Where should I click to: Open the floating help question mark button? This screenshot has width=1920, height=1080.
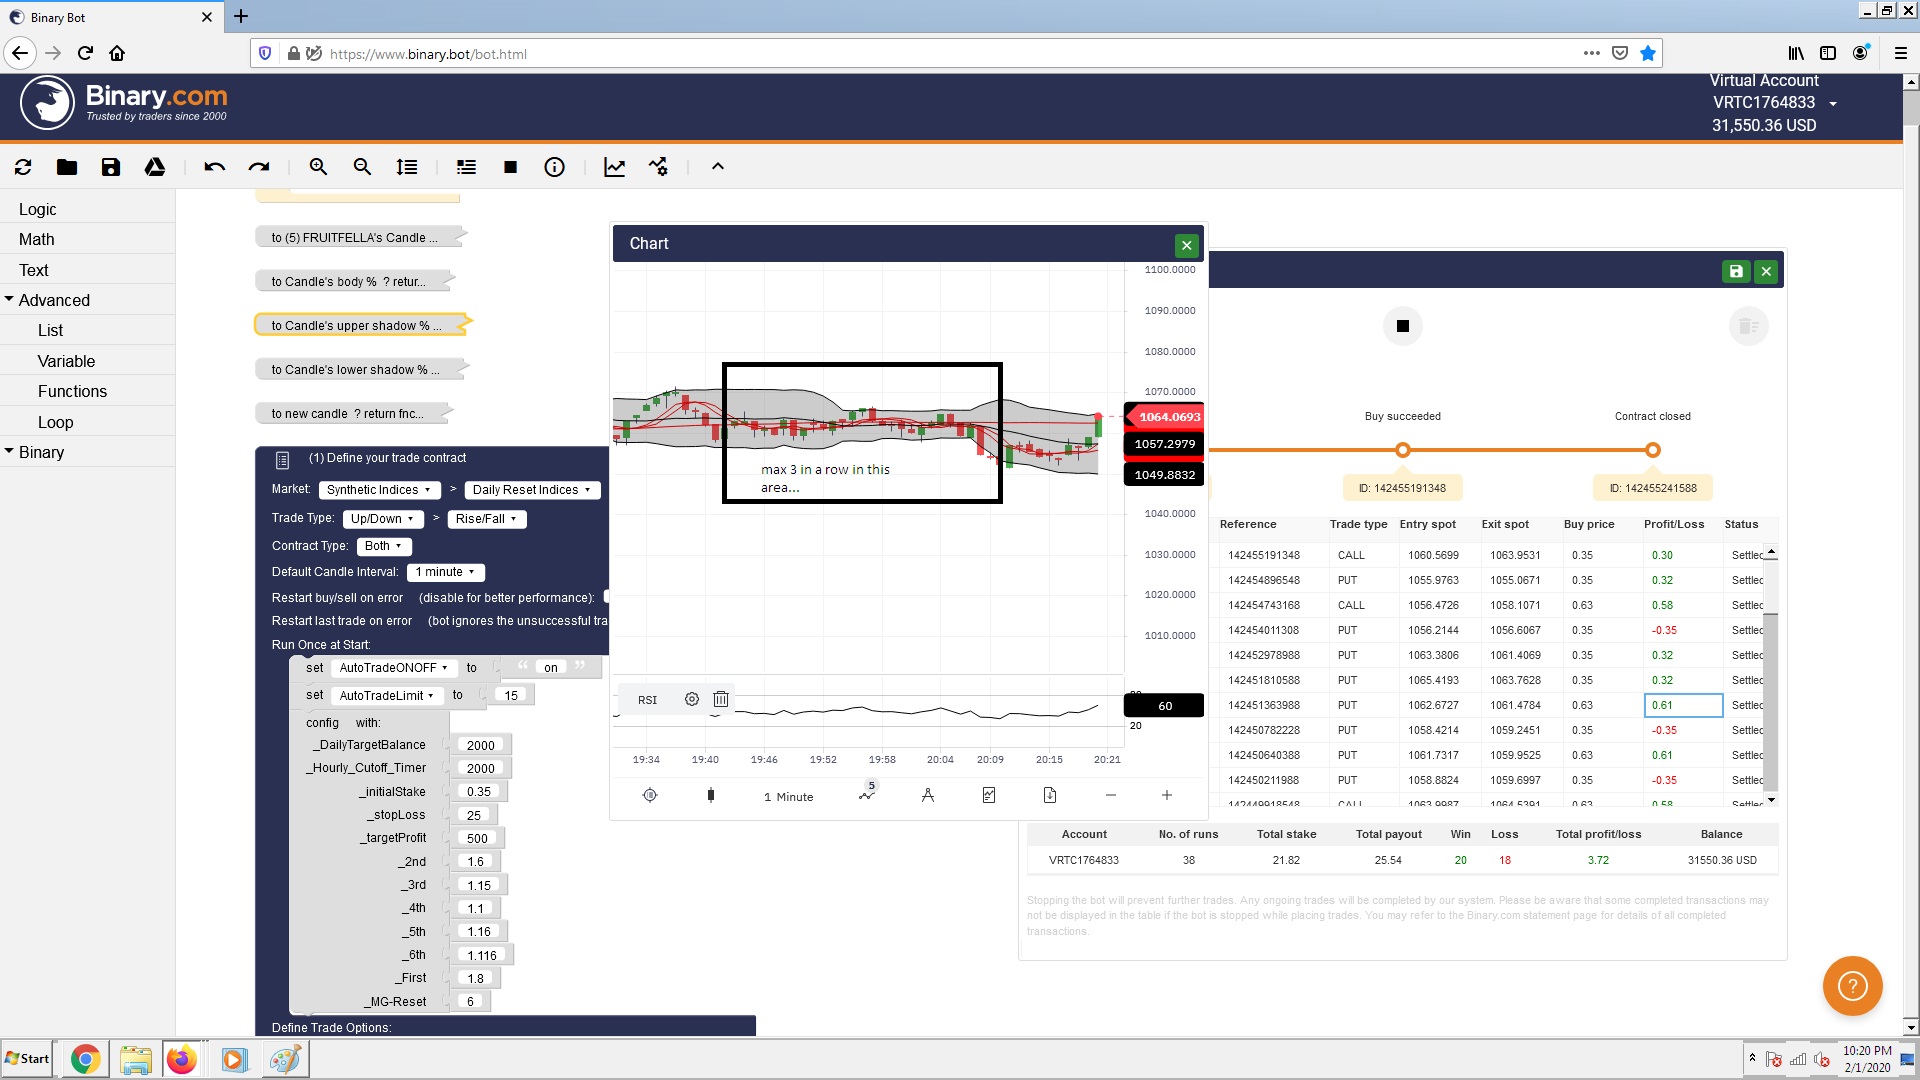tap(1851, 986)
